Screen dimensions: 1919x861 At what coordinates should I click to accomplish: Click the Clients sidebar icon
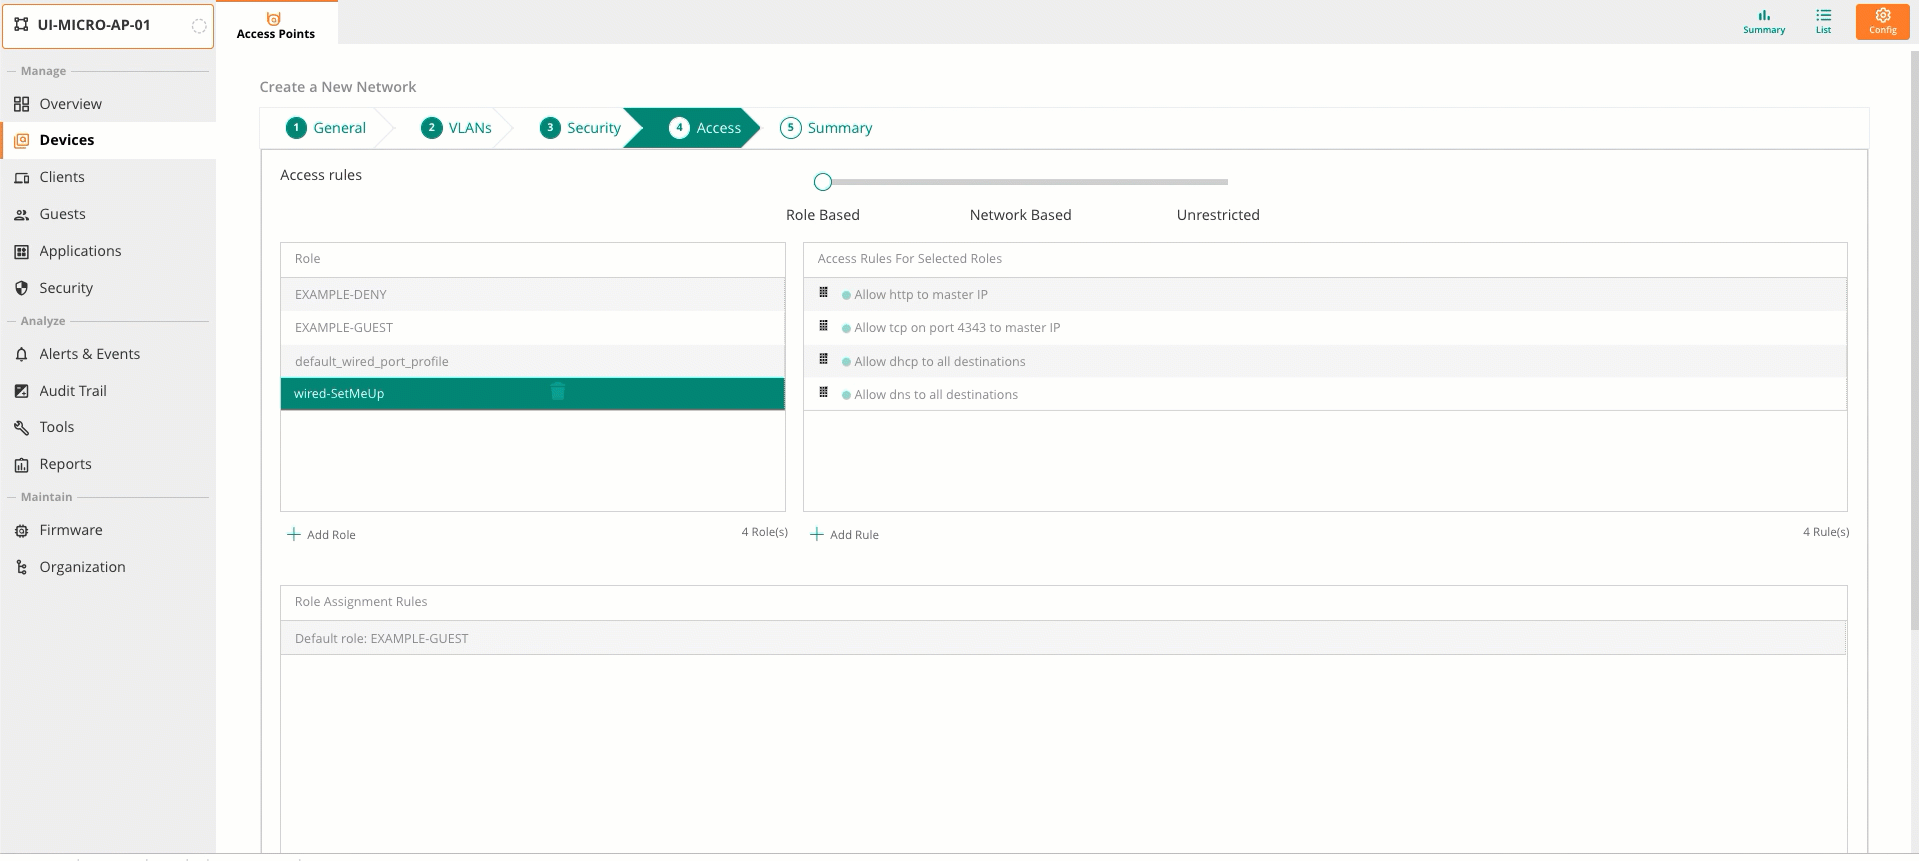(21, 178)
